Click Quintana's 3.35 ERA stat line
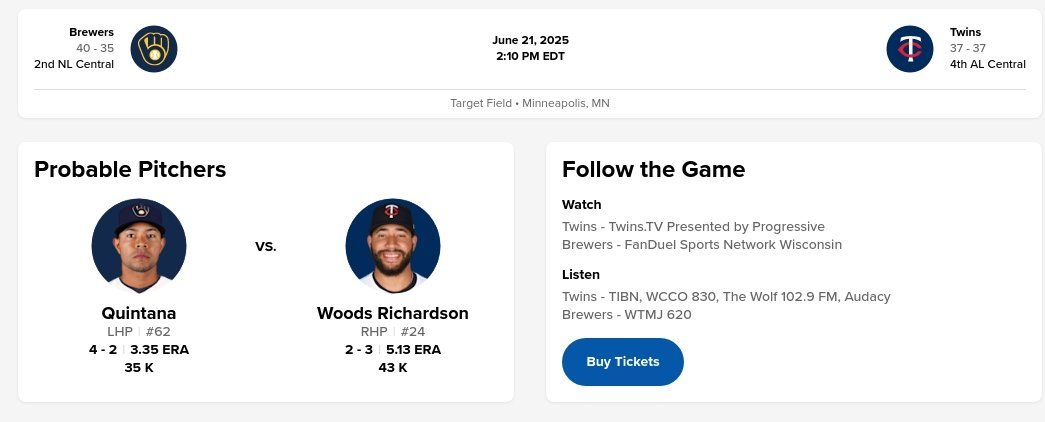Screen dimensions: 1045x422 coord(139,350)
